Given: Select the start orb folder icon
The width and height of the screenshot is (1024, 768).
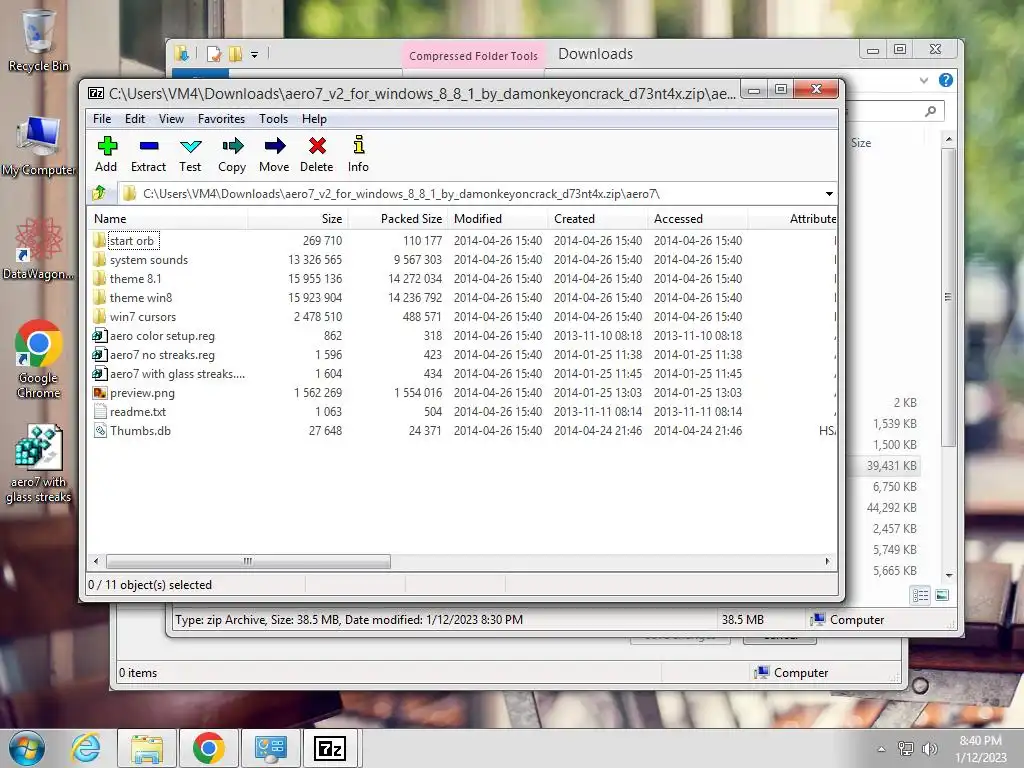Looking at the screenshot, I should [x=99, y=240].
